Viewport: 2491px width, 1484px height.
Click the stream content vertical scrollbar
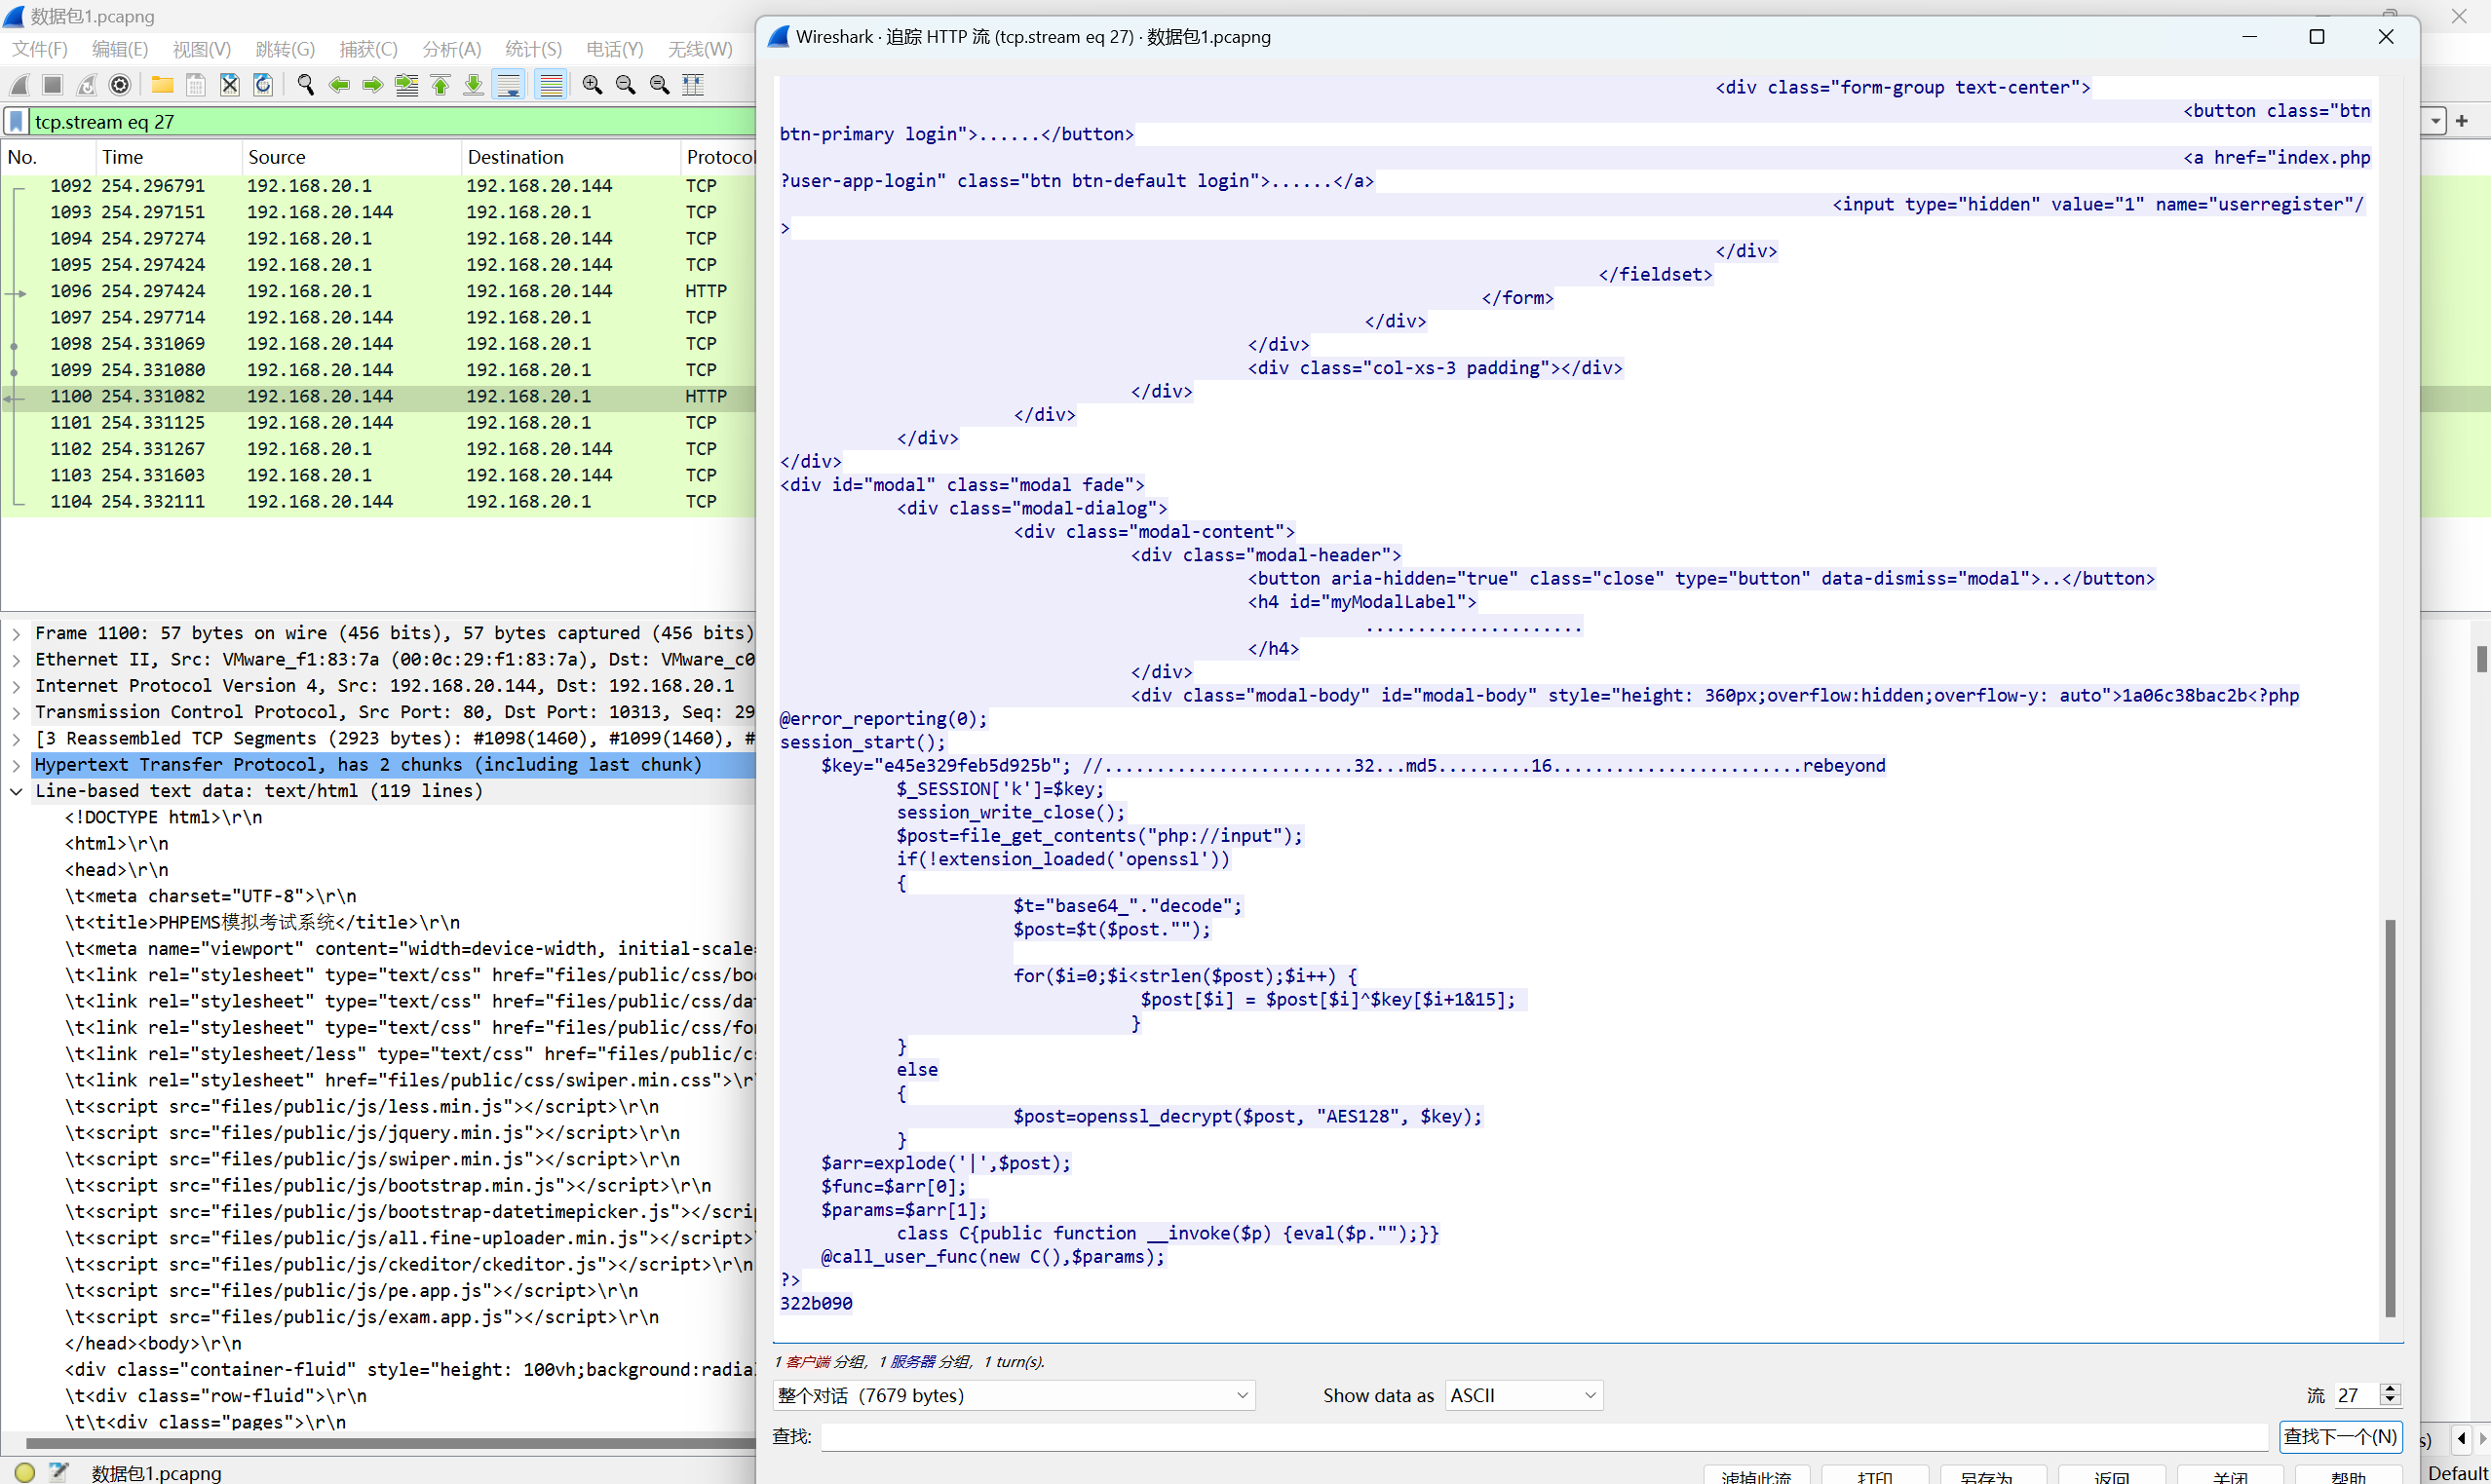point(2390,1117)
